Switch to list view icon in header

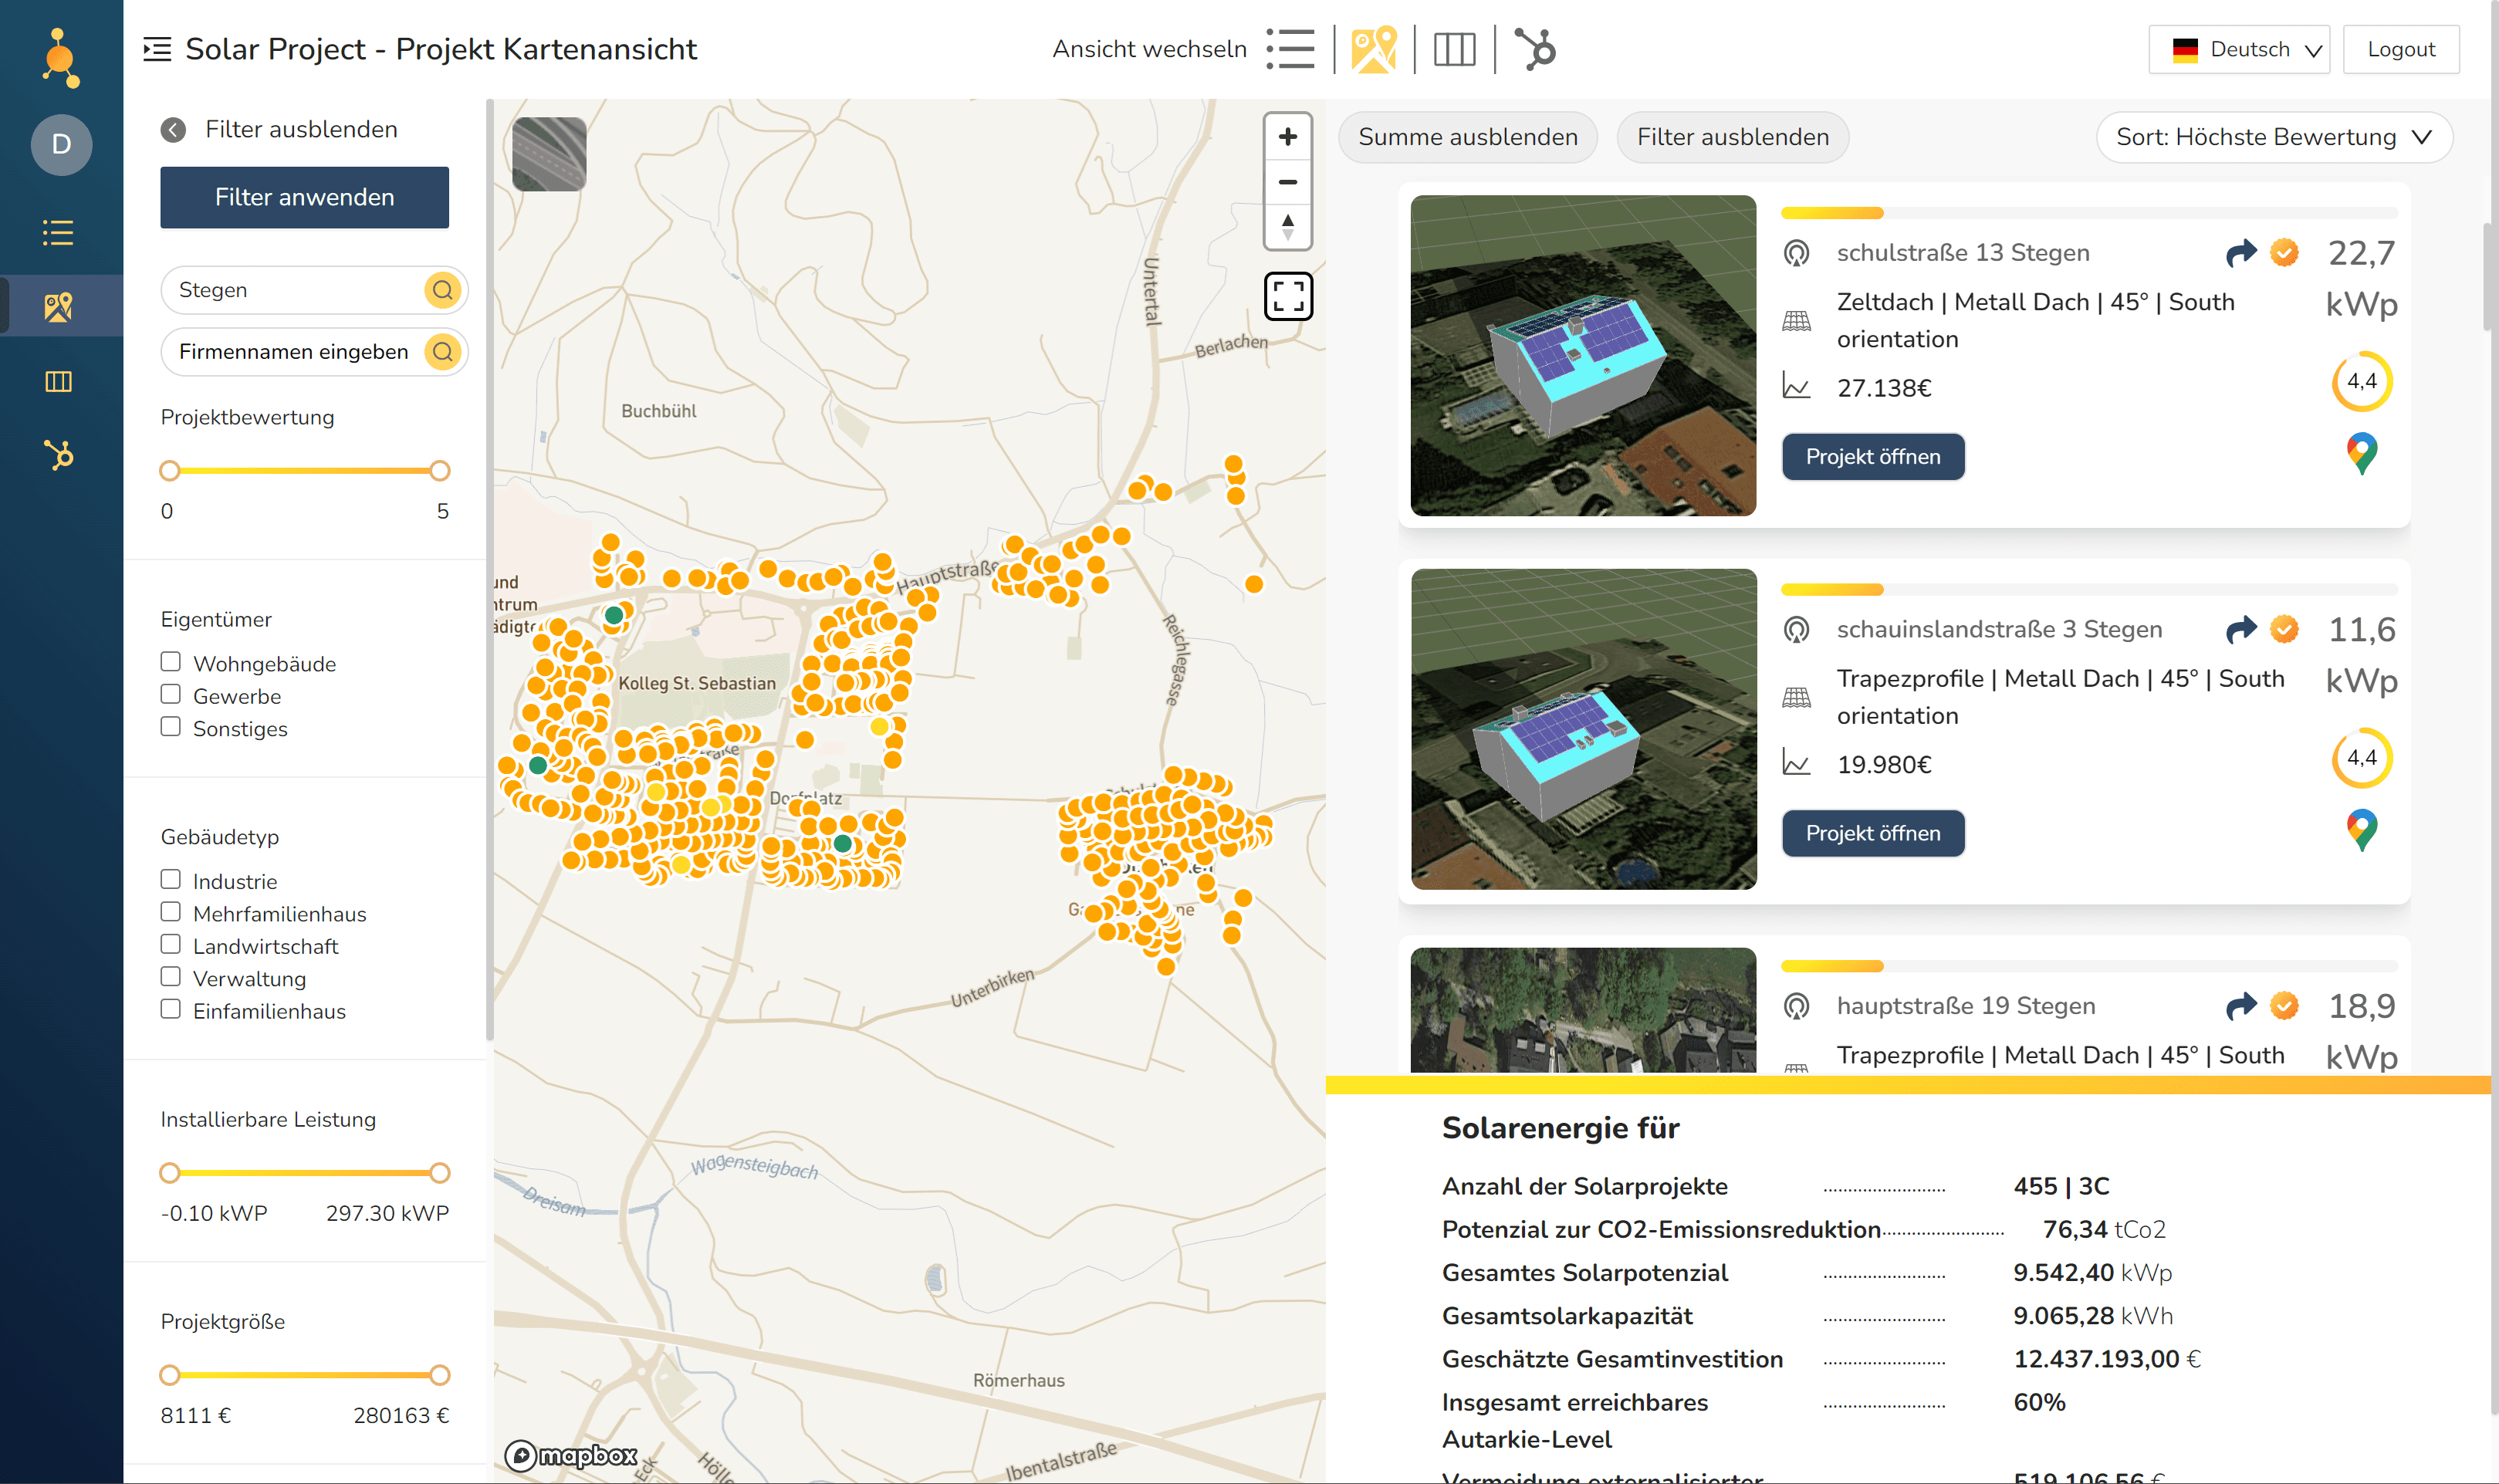(x=1290, y=49)
